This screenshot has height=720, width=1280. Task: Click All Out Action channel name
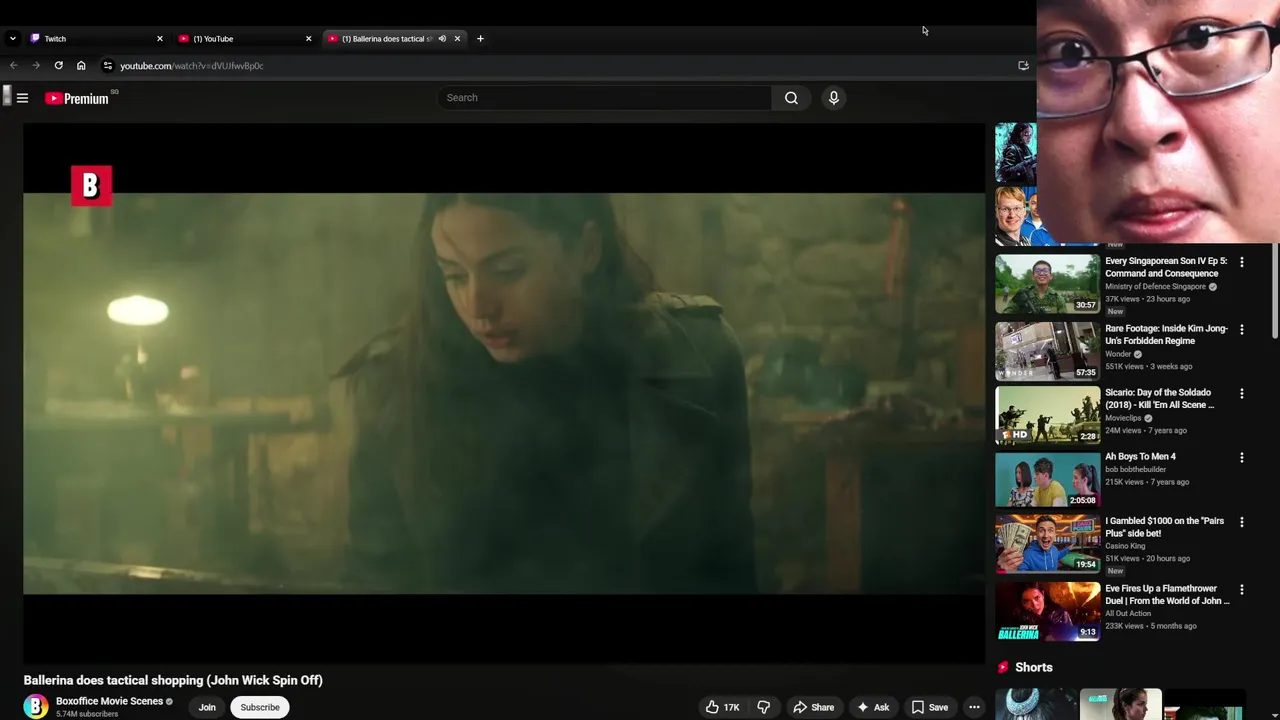tap(1128, 614)
